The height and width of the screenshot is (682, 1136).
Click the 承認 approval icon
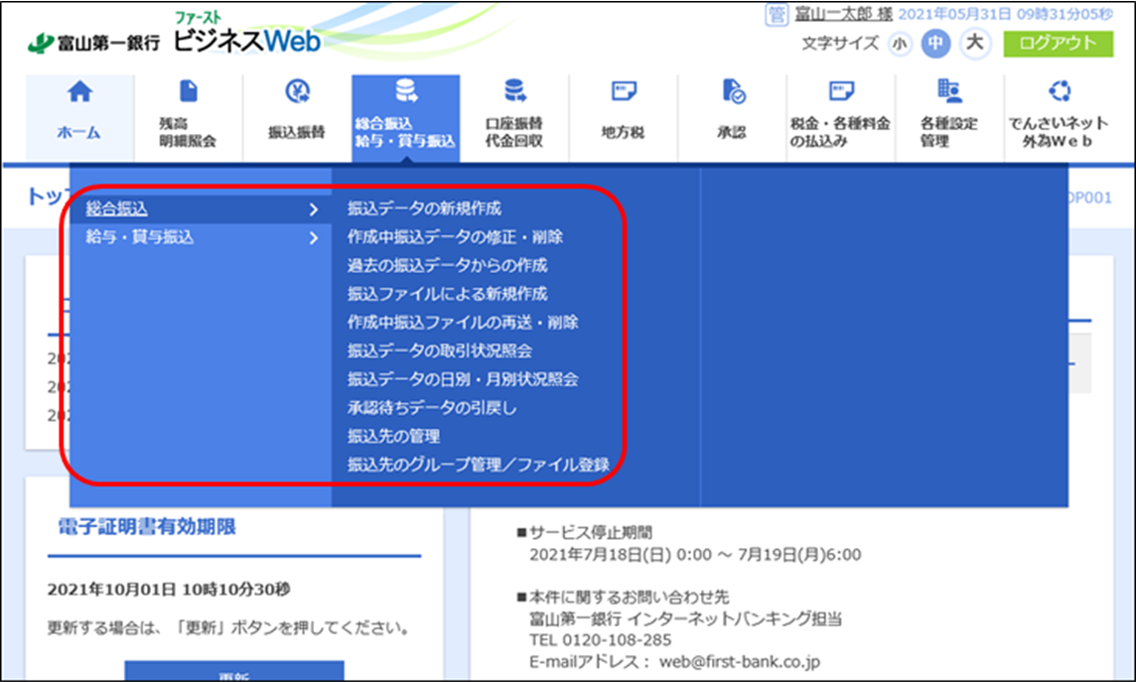(x=732, y=93)
